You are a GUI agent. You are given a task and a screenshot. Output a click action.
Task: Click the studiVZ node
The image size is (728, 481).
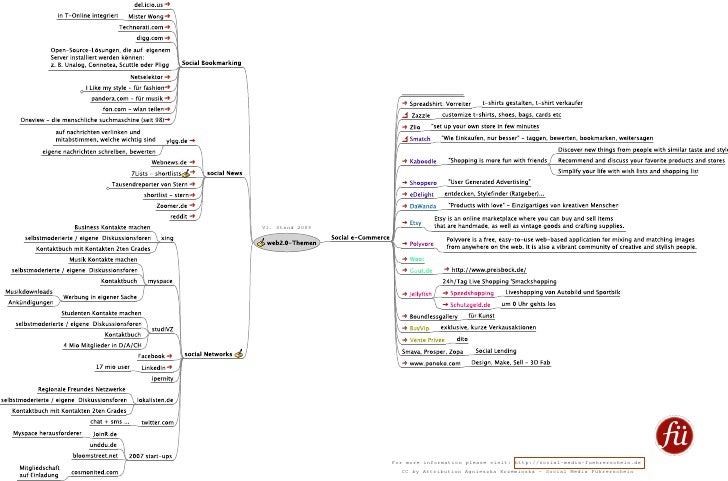[162, 329]
